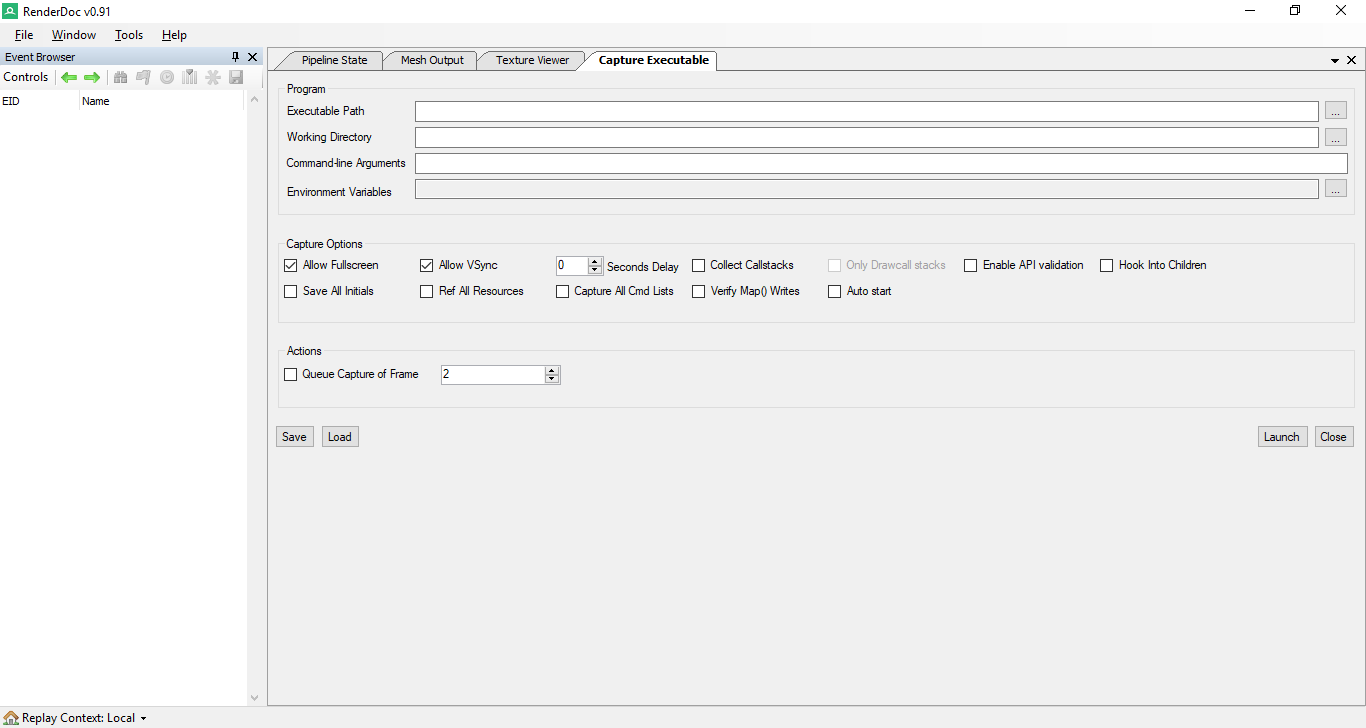Viewport: 1366px width, 728px height.
Task: Pin the Event Browser panel
Action: (x=236, y=57)
